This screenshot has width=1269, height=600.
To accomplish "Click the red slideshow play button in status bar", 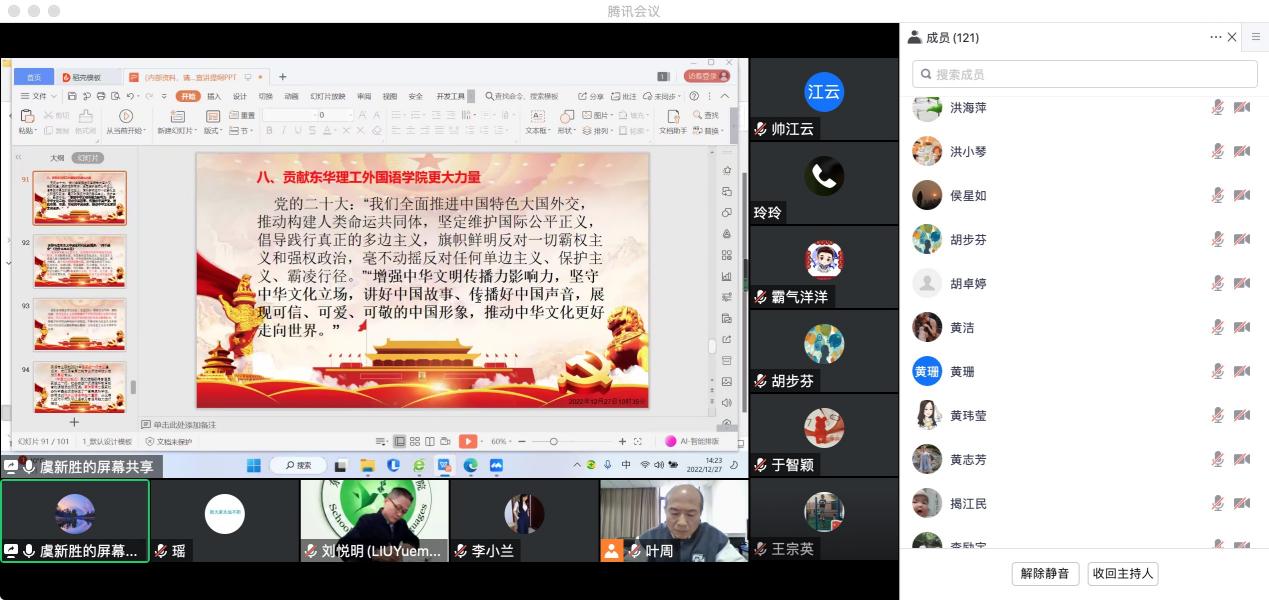I will pos(467,441).
